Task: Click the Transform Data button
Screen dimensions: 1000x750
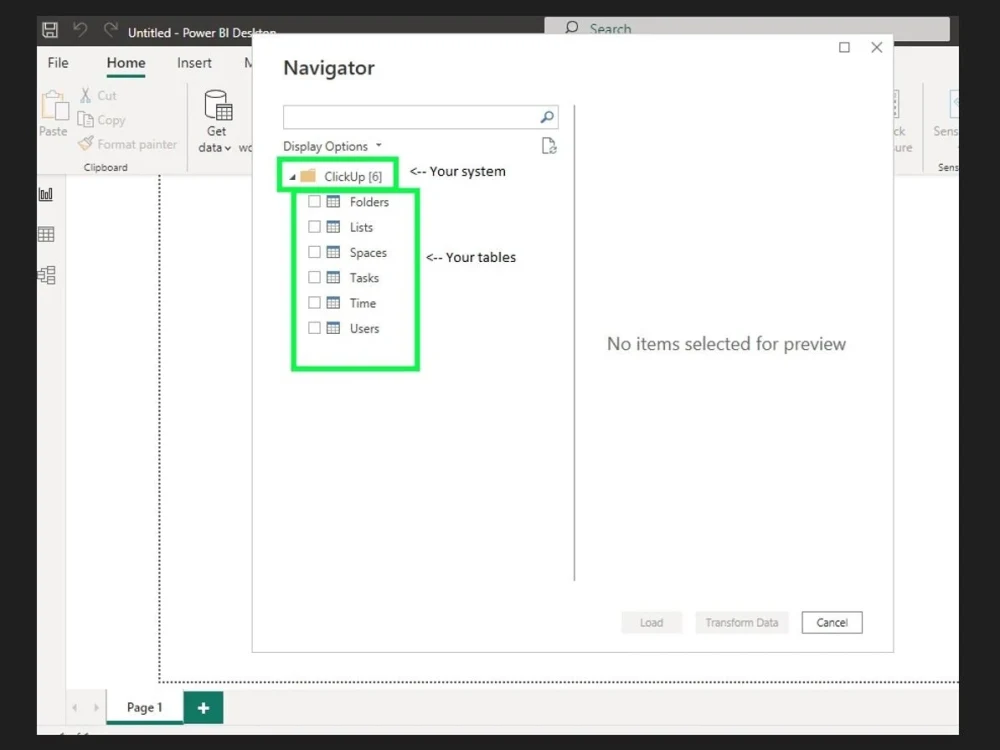Action: click(x=741, y=622)
